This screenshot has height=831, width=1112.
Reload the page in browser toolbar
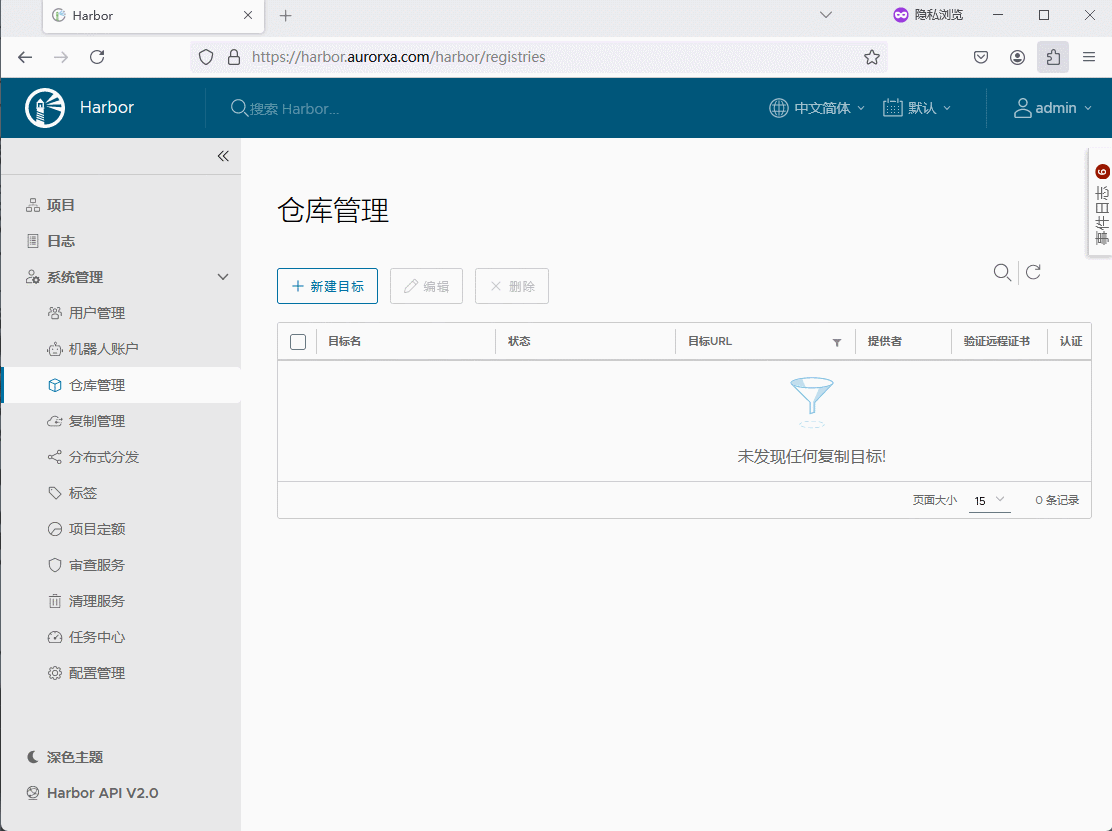click(97, 57)
